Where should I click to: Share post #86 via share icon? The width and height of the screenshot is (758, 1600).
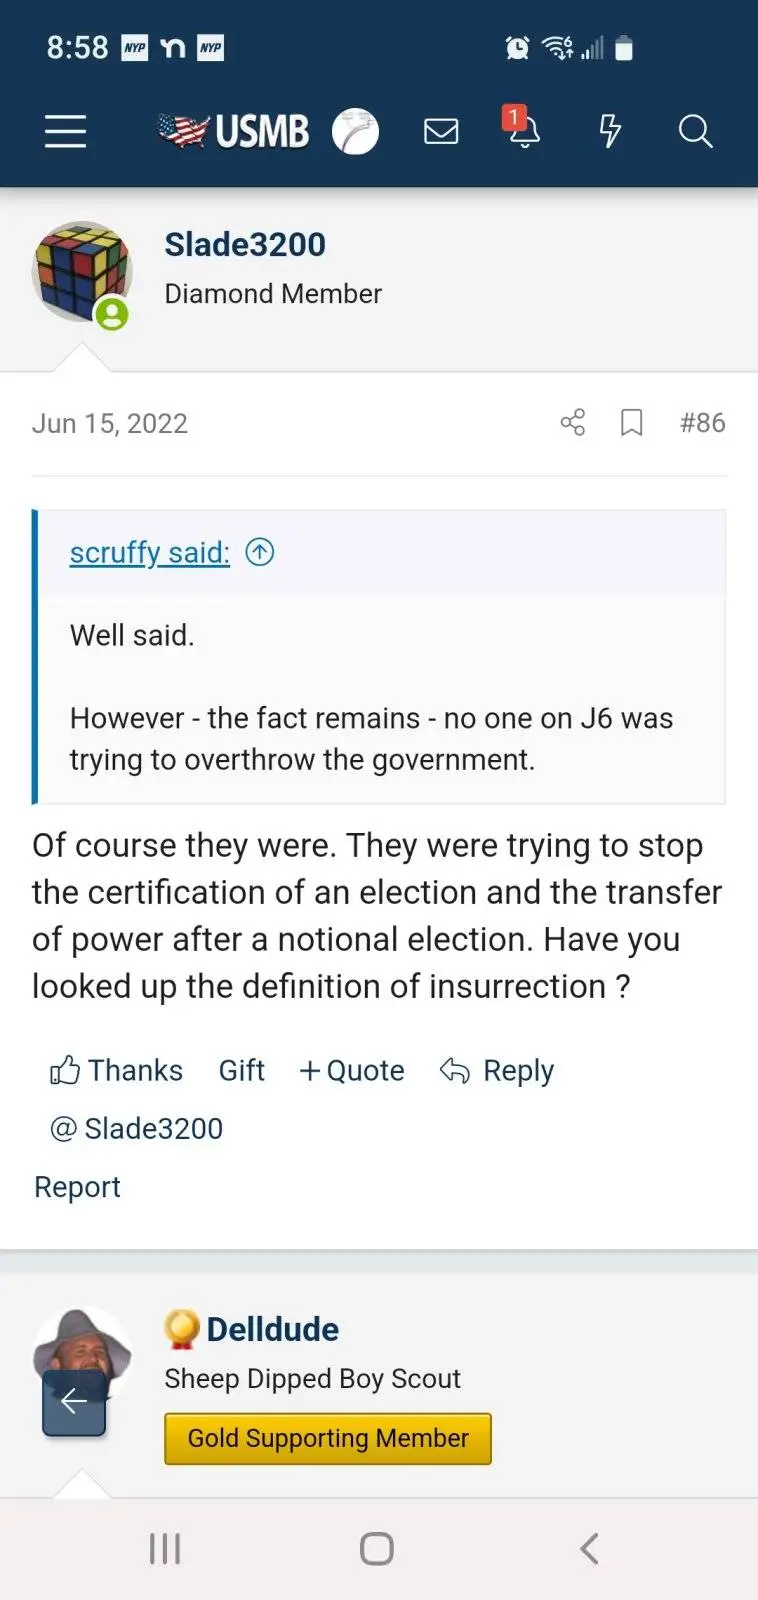pyautogui.click(x=573, y=423)
